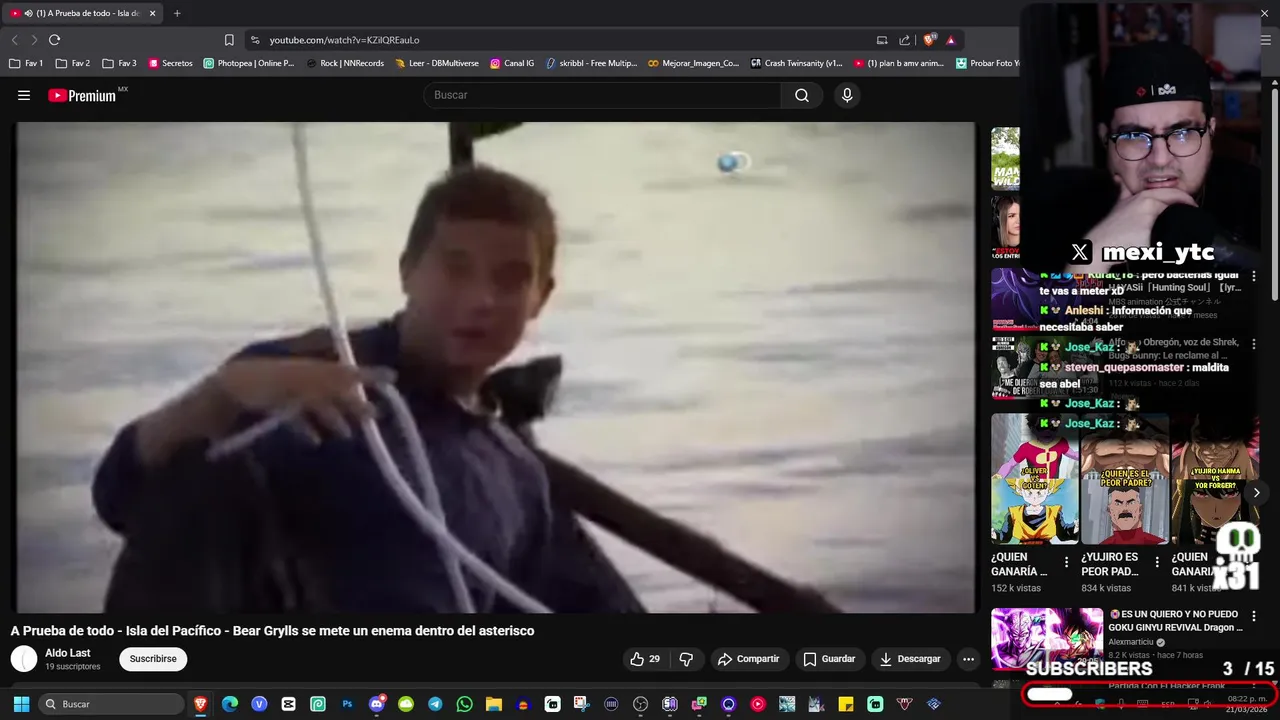Open the Fav 2 bookmarks folder
Screen dimensions: 1280x720
click(73, 63)
